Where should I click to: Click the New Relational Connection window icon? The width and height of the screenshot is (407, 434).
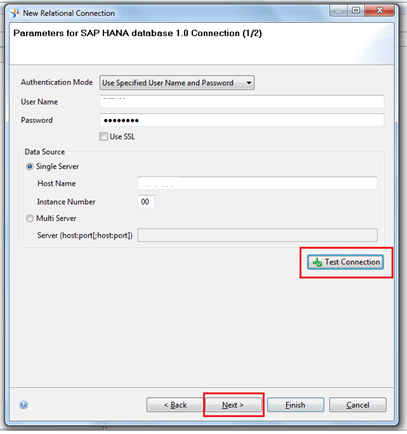click(15, 13)
